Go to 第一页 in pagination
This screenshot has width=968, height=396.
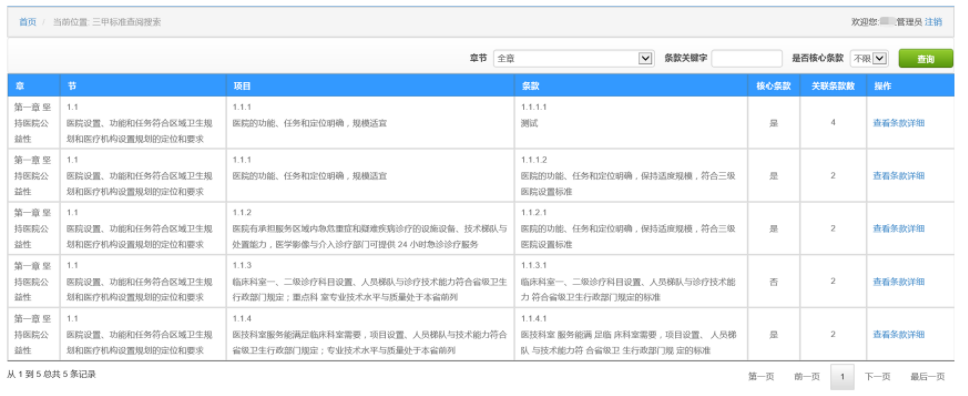coord(761,376)
